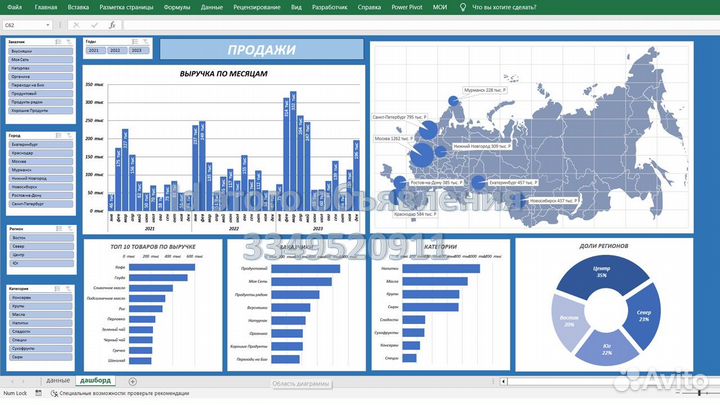Toggle Сладости in the Категория slicer
The width and height of the screenshot is (720, 405).
pyautogui.click(x=40, y=332)
